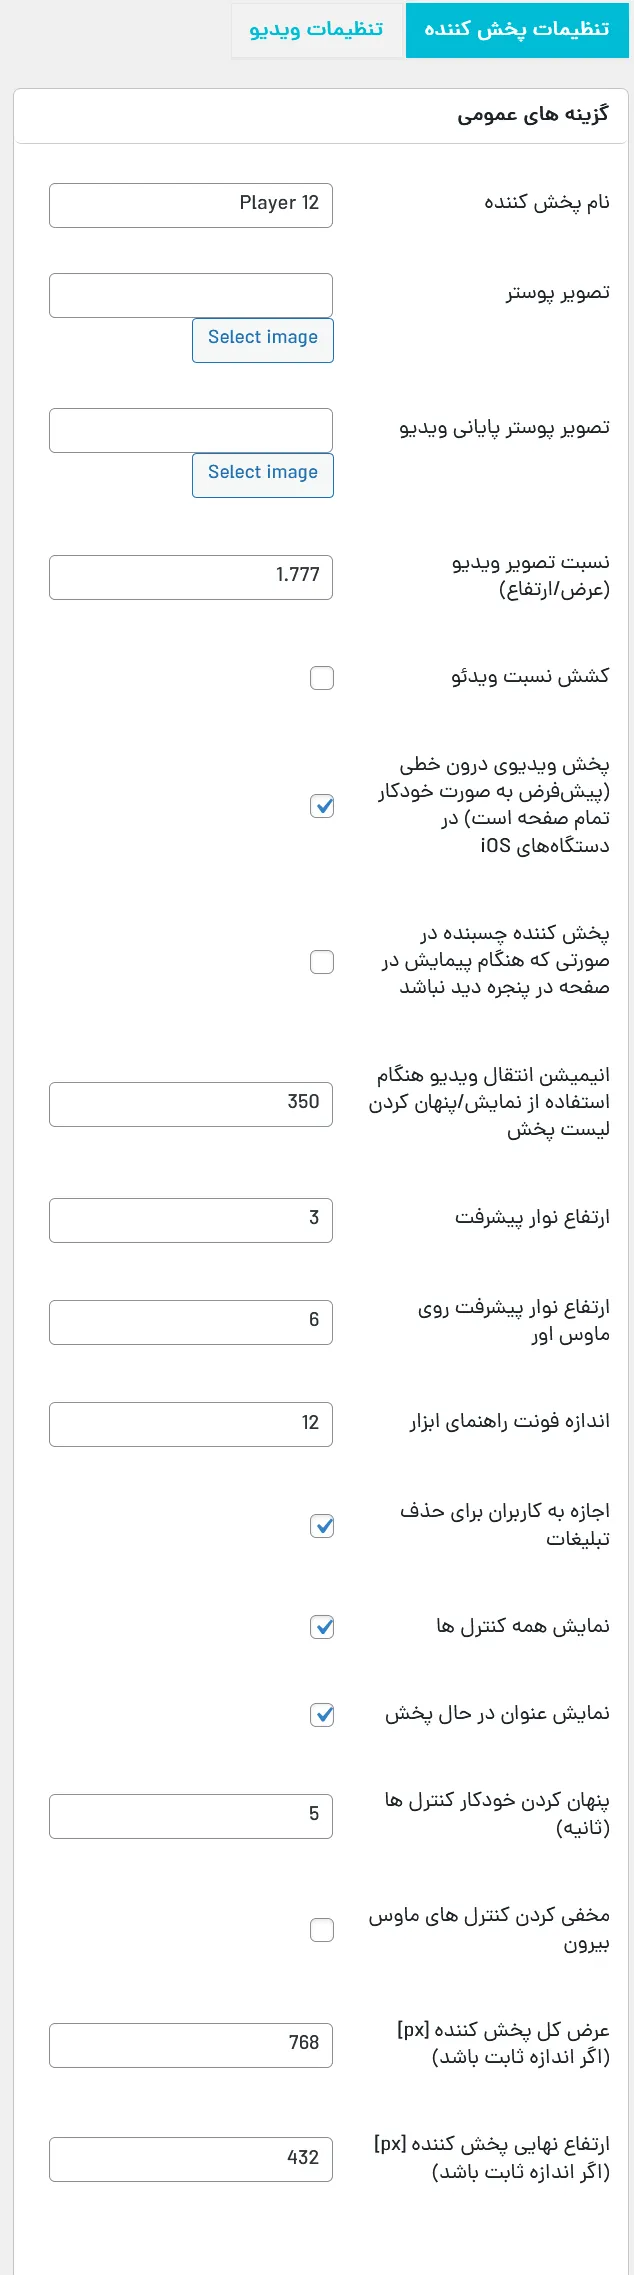
Task: Focus the Player 12 name field
Action: pyautogui.click(x=191, y=205)
